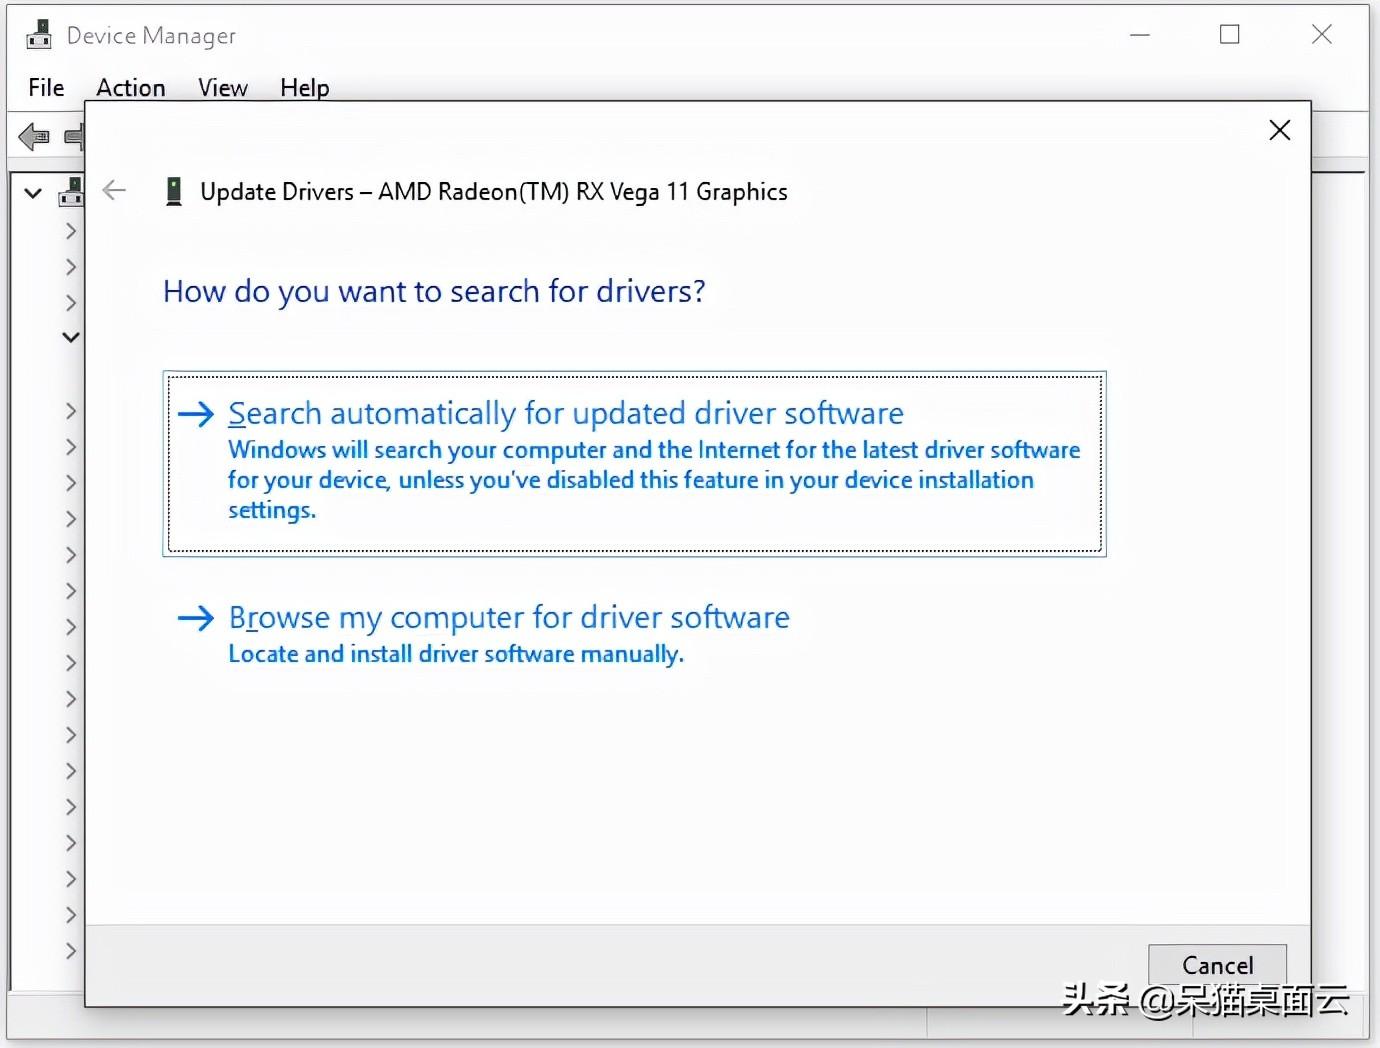Collapse the root computer node in device tree

(33, 193)
